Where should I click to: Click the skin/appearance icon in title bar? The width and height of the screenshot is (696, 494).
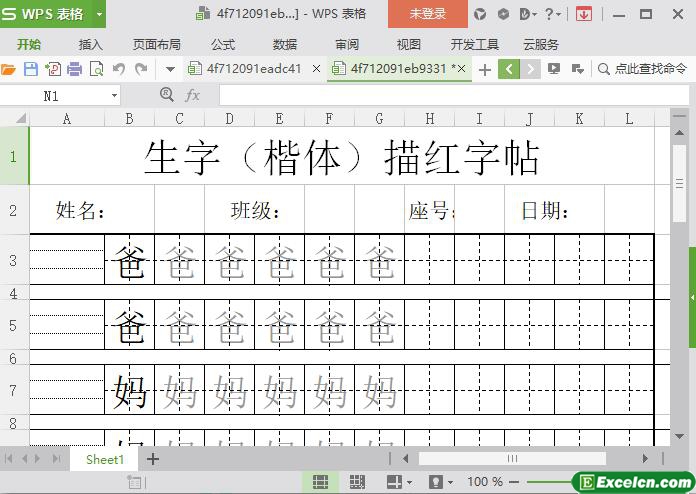point(480,14)
